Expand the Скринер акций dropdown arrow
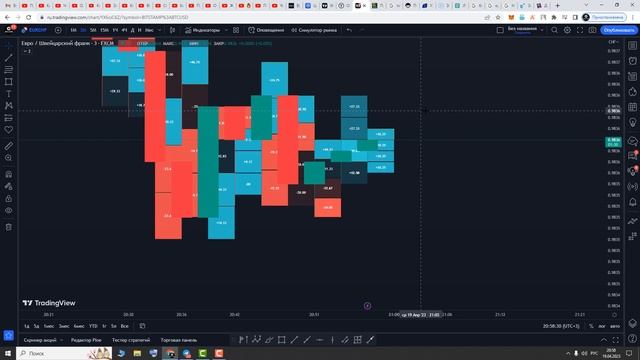640x360 pixels. pyautogui.click(x=62, y=340)
